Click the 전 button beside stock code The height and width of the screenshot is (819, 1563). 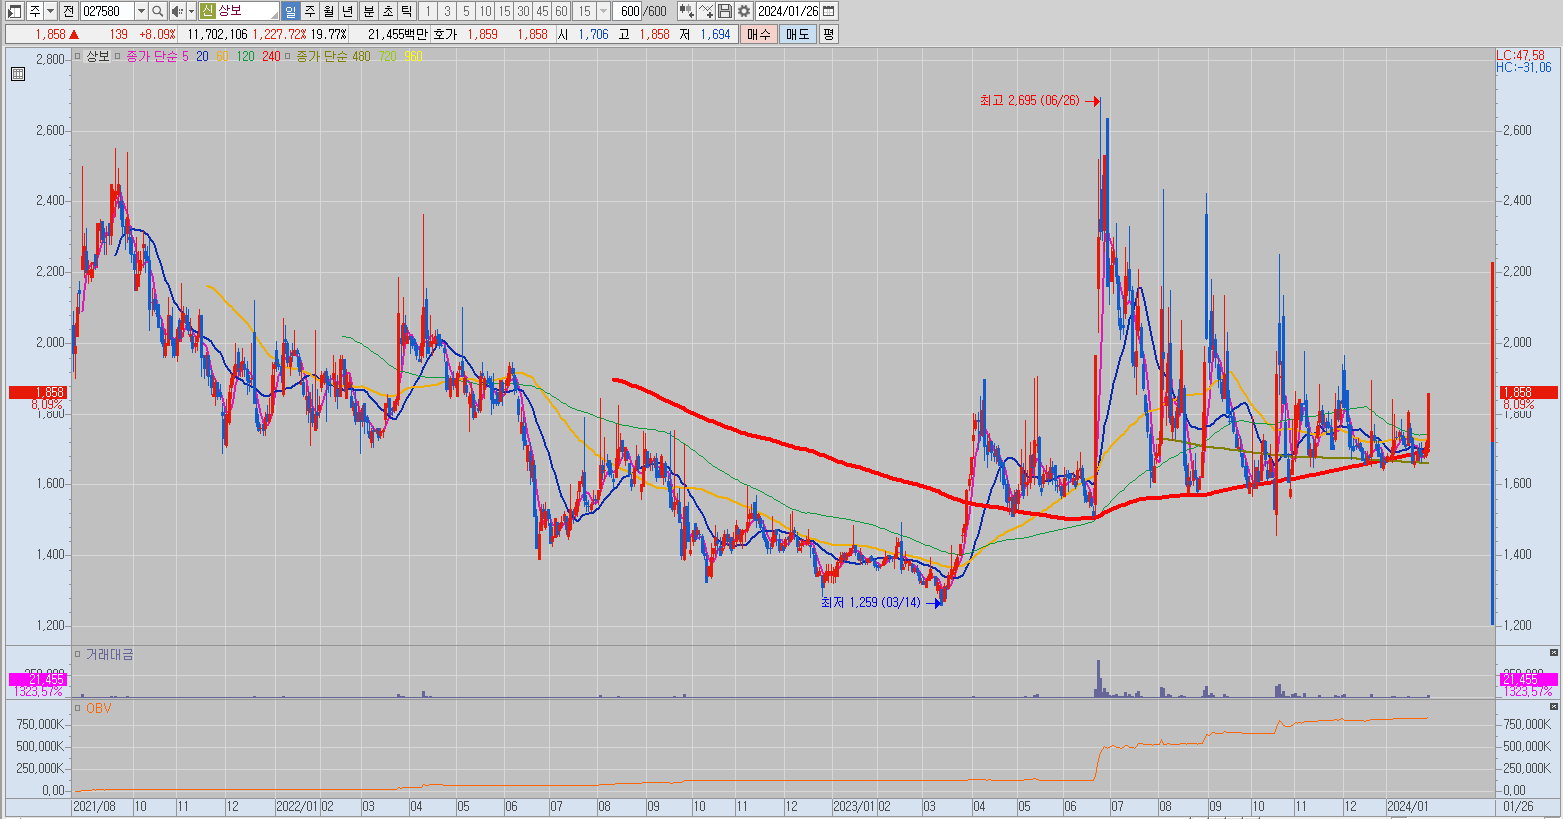(68, 11)
